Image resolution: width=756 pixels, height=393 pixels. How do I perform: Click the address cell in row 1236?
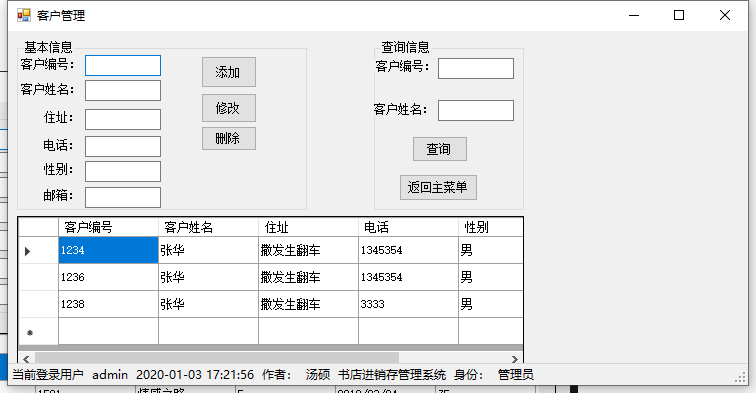[x=309, y=277]
